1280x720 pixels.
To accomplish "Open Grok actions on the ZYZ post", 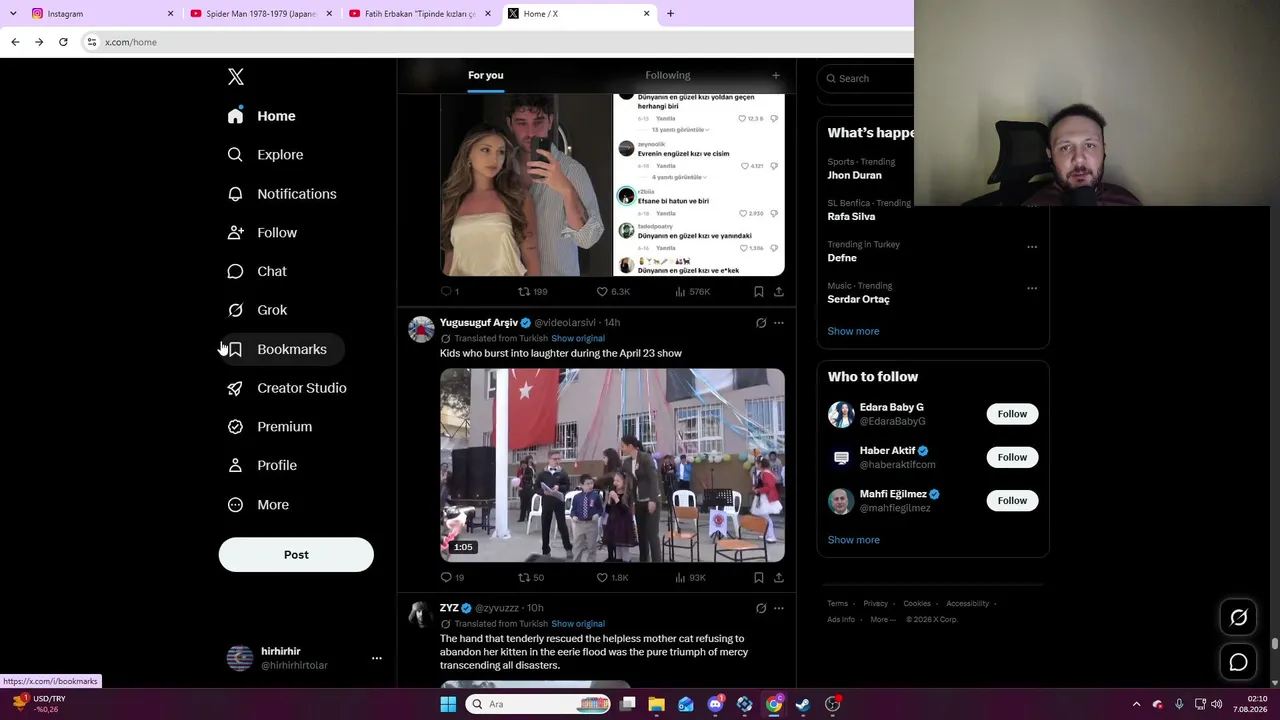I will (761, 608).
